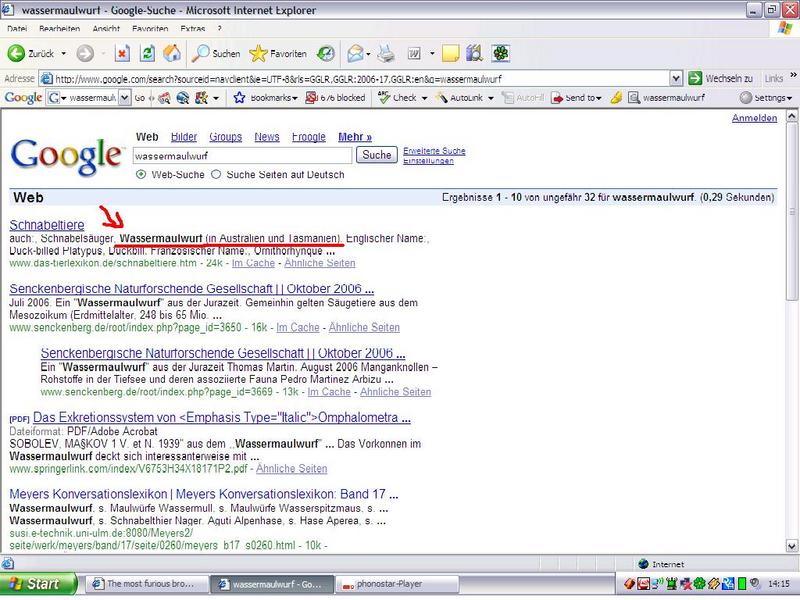The height and width of the screenshot is (600, 800).
Task: Print the page with the printer icon
Action: point(386,54)
